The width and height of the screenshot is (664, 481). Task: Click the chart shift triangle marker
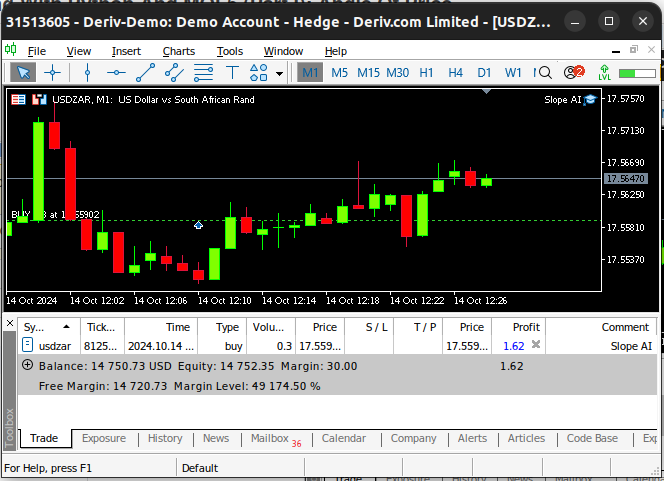tap(487, 91)
